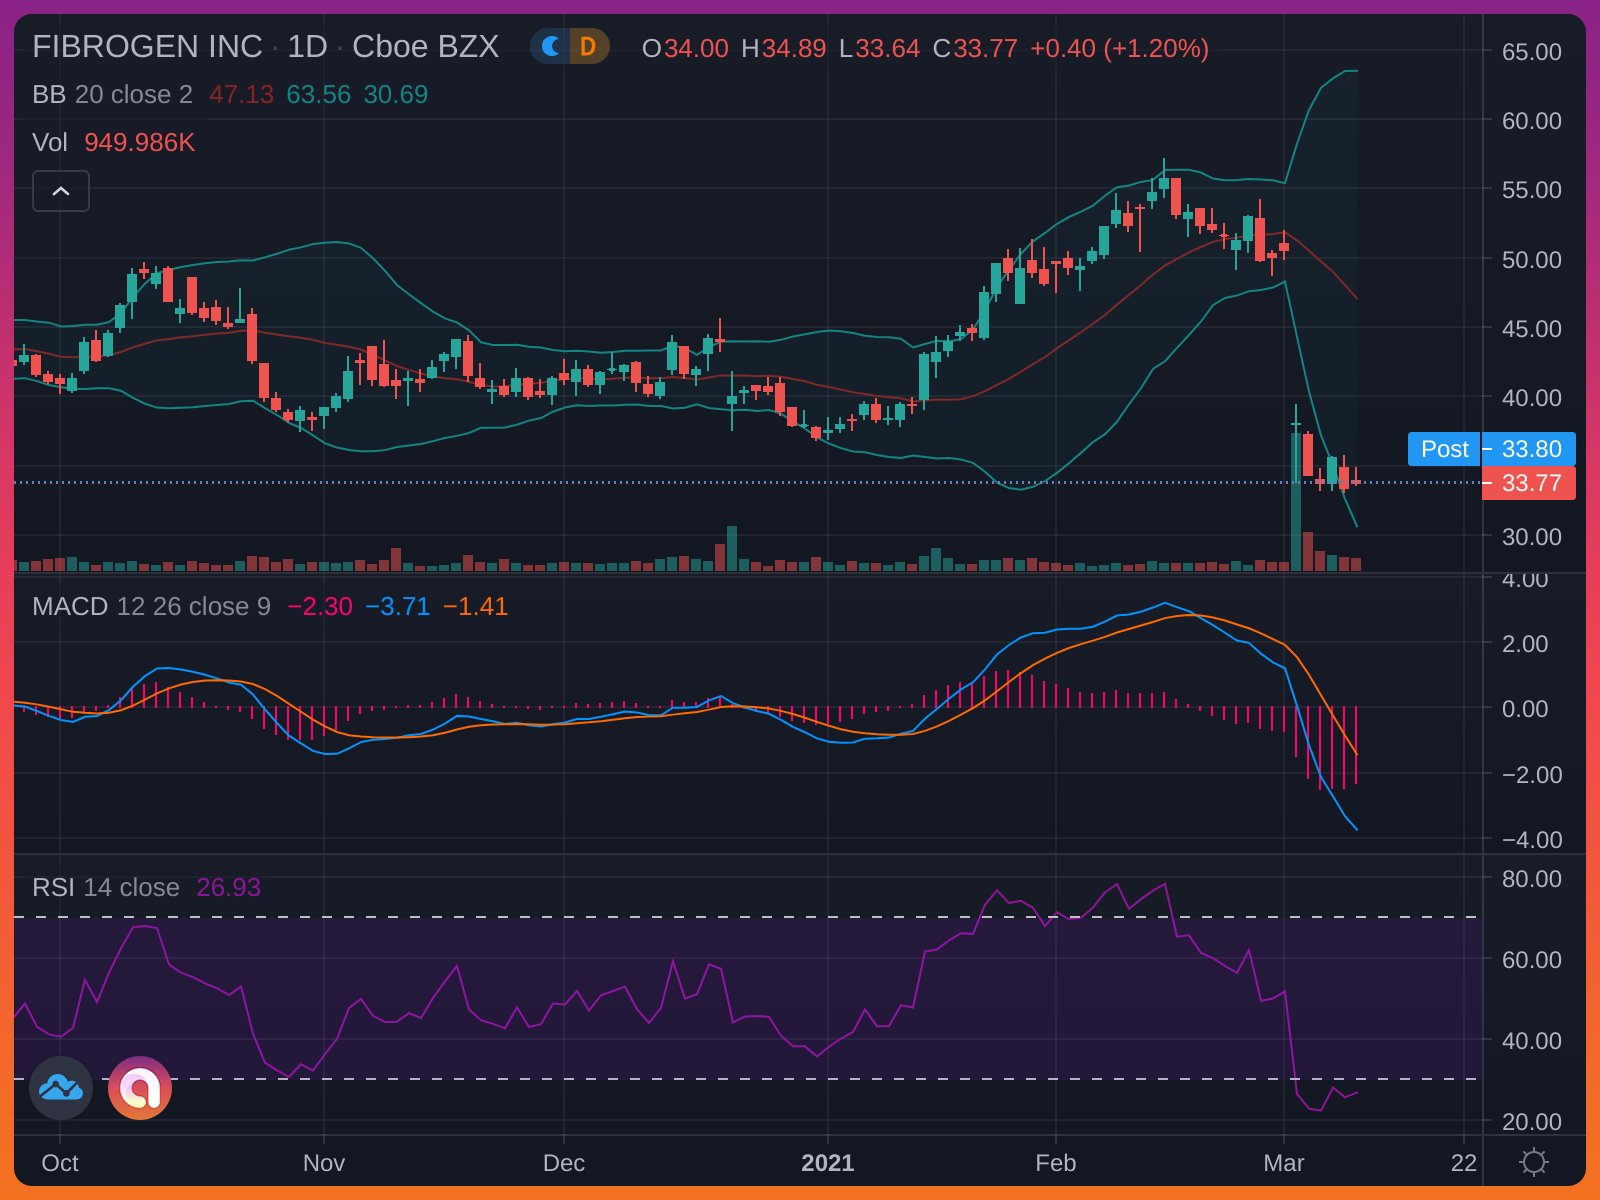Click the 50.00 price scale label
1600x1200 pixels.
pos(1531,260)
